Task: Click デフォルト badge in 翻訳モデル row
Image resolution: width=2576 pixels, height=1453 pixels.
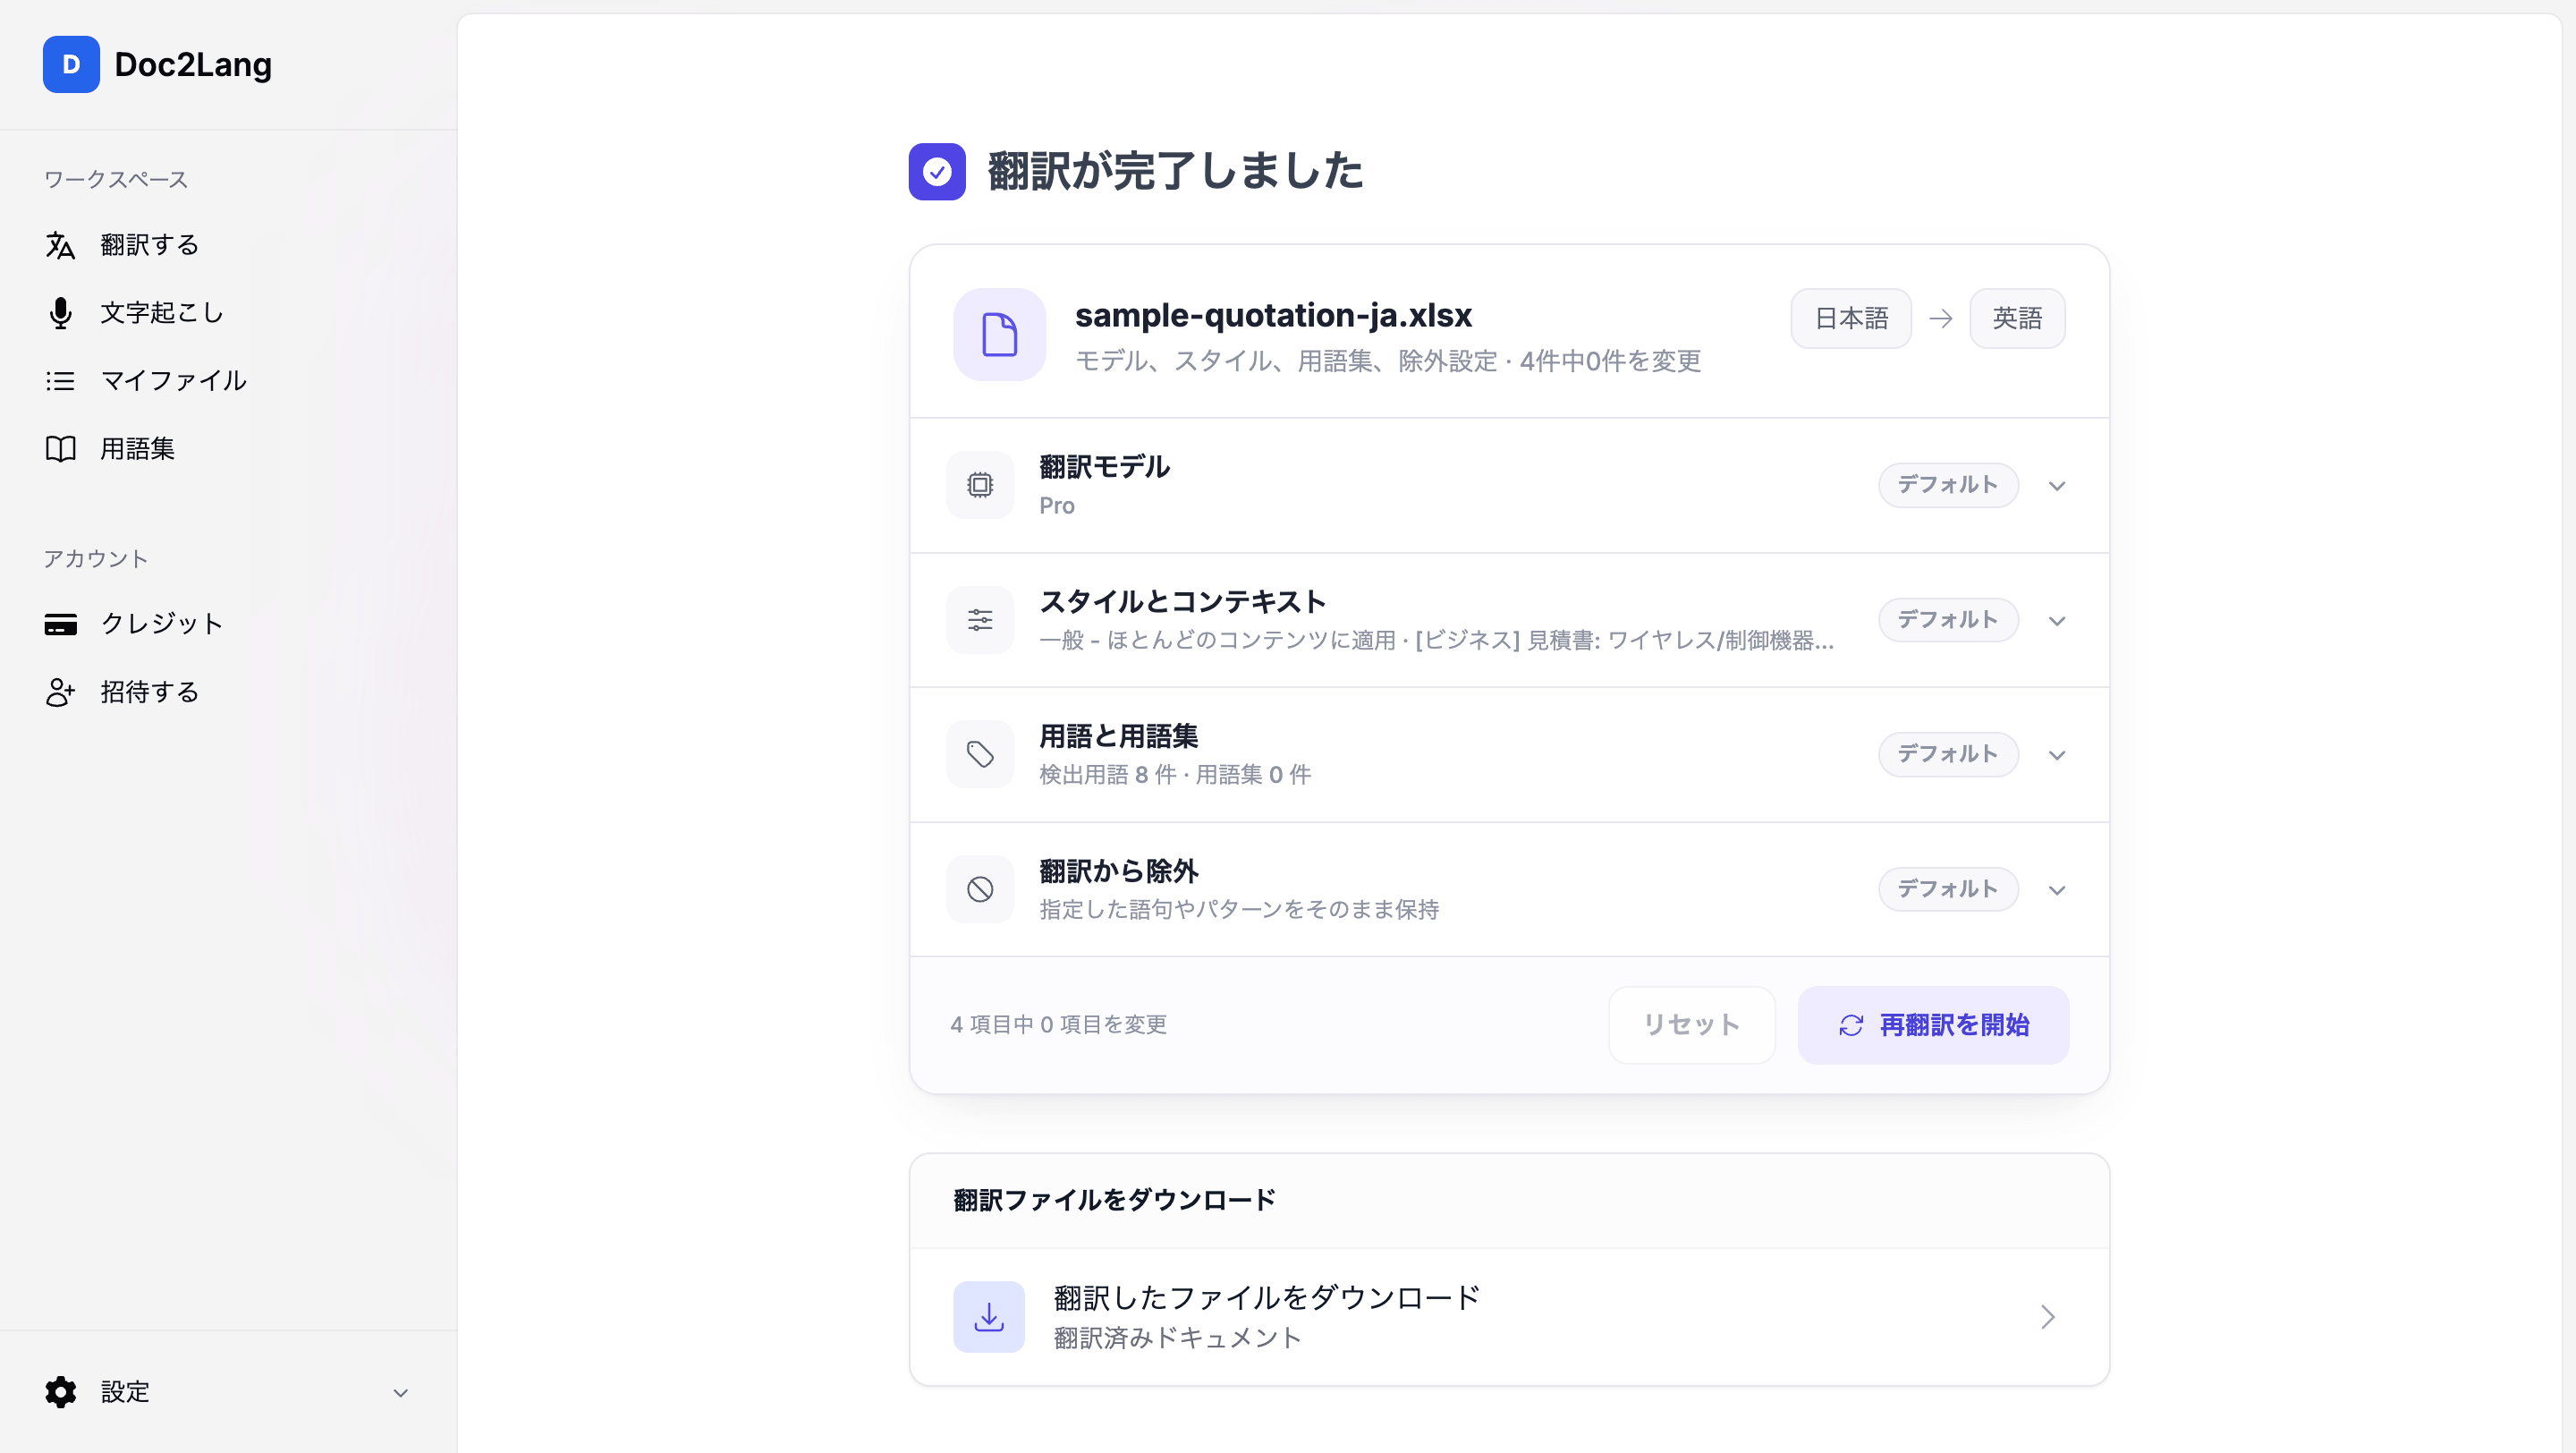Action: [1948, 485]
